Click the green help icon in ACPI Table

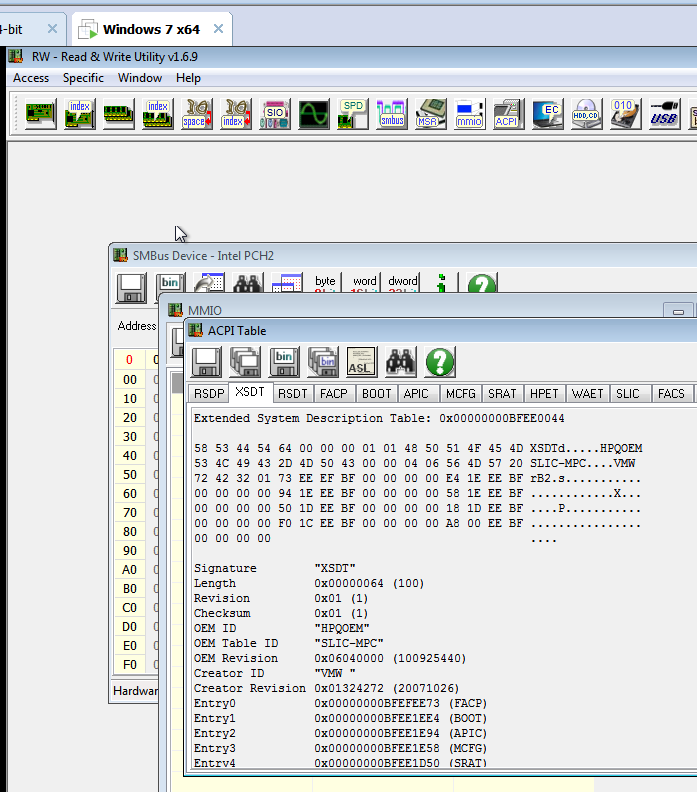point(440,362)
